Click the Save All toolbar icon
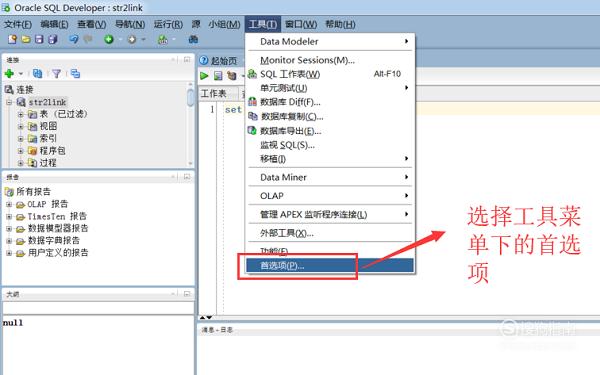The image size is (600, 375). 52,39
